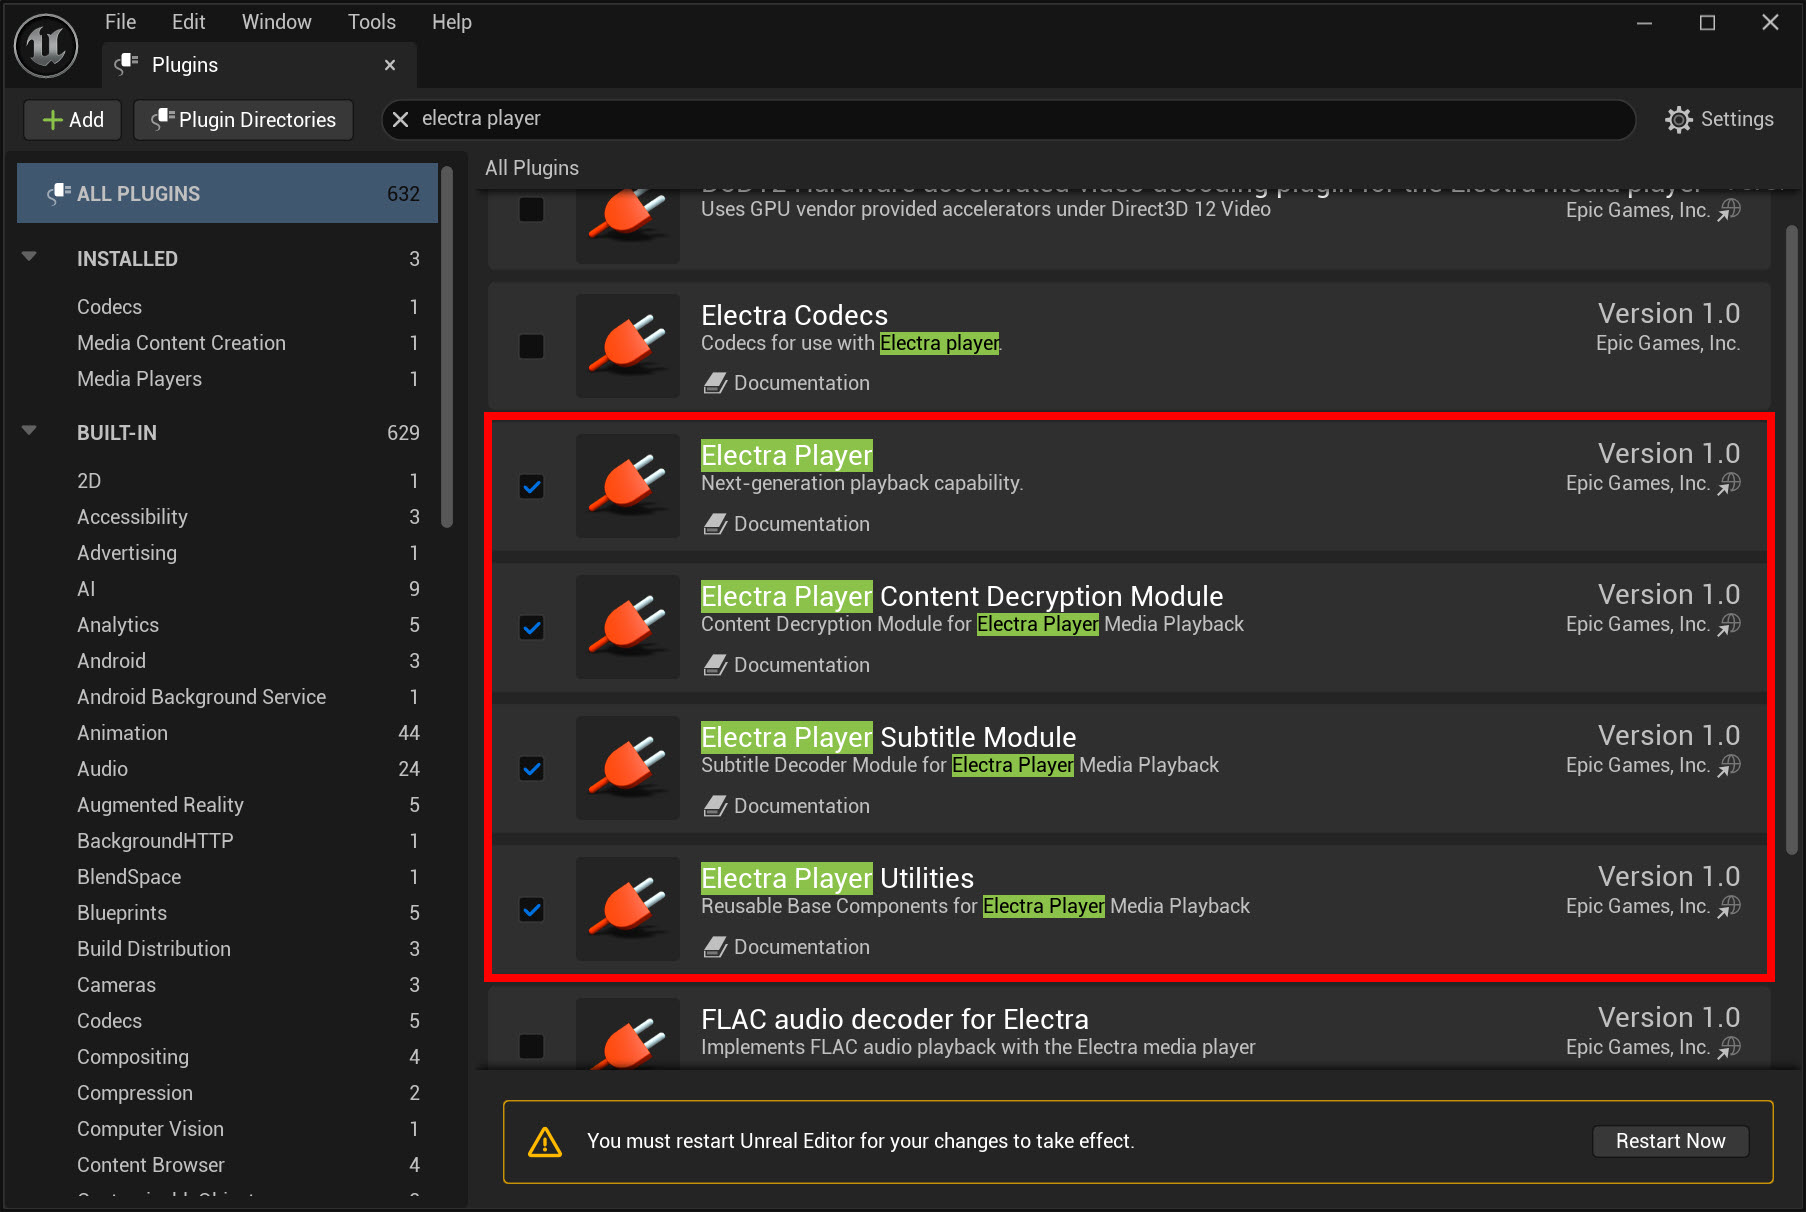Viewport: 1806px width, 1212px height.
Task: Select the Android Background Service category
Action: point(227,697)
